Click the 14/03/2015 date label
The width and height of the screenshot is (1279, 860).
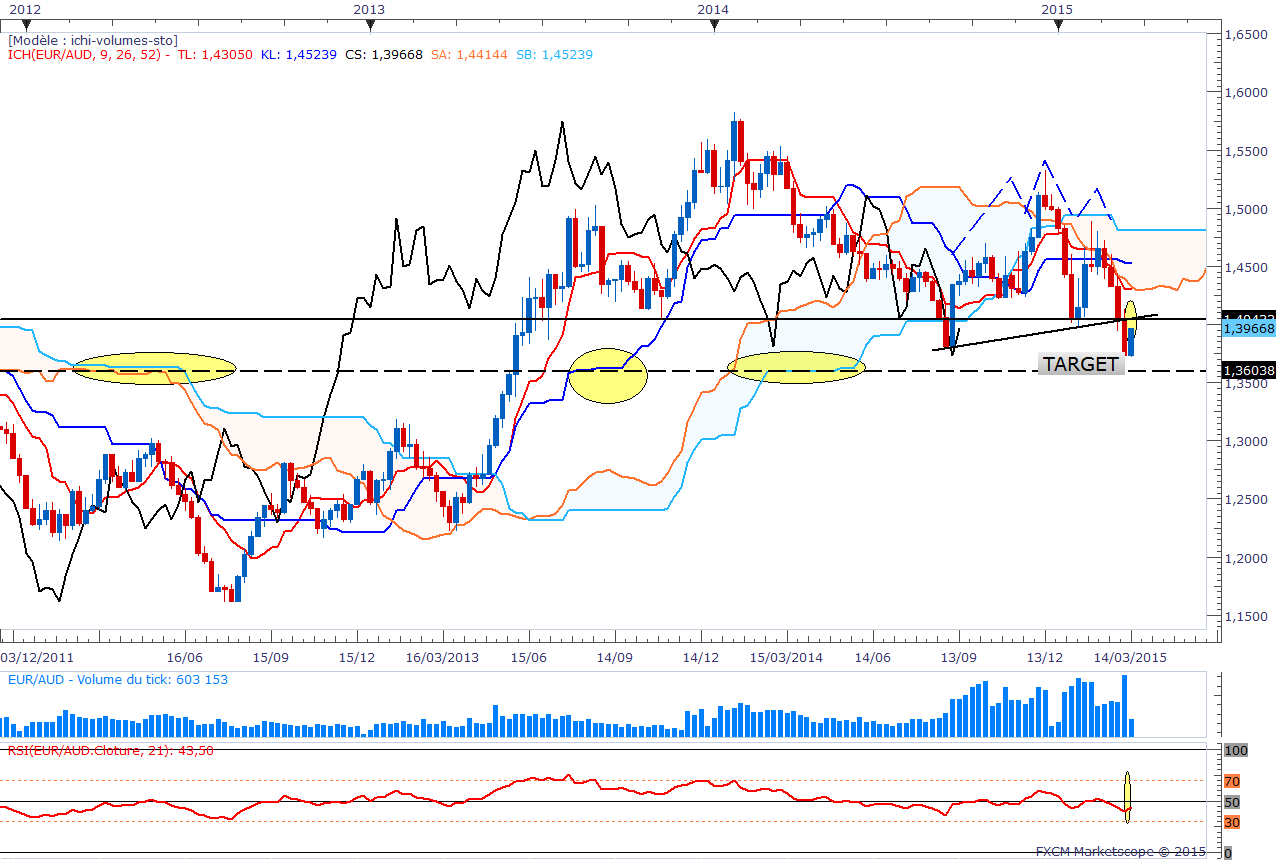1130,658
